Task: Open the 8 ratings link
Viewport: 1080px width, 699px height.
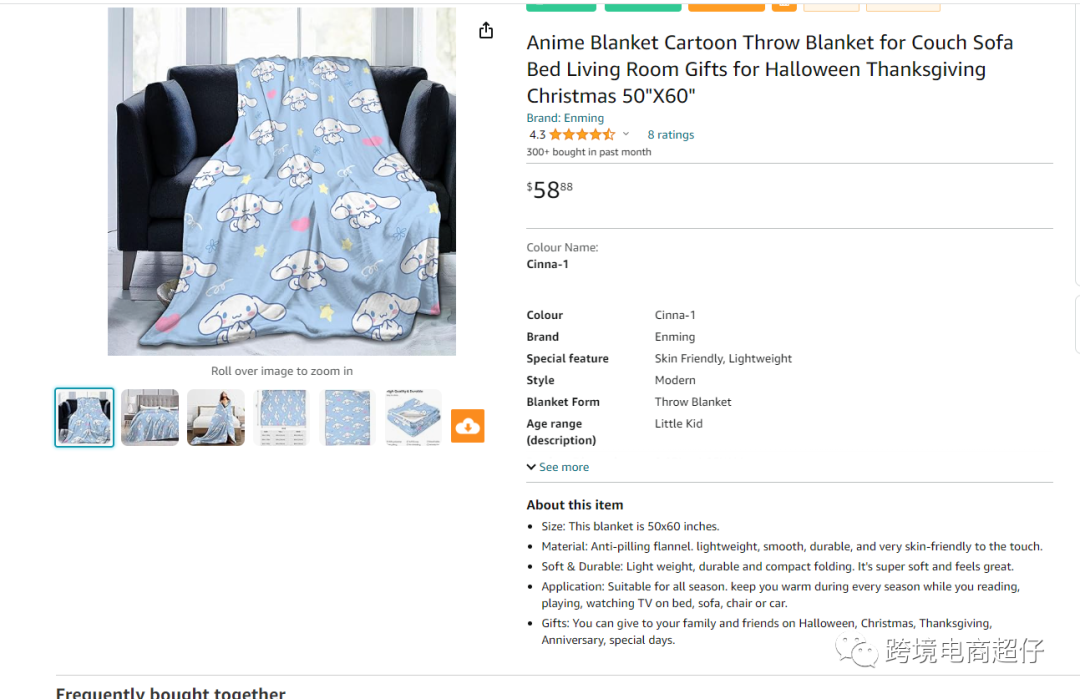Action: 670,135
